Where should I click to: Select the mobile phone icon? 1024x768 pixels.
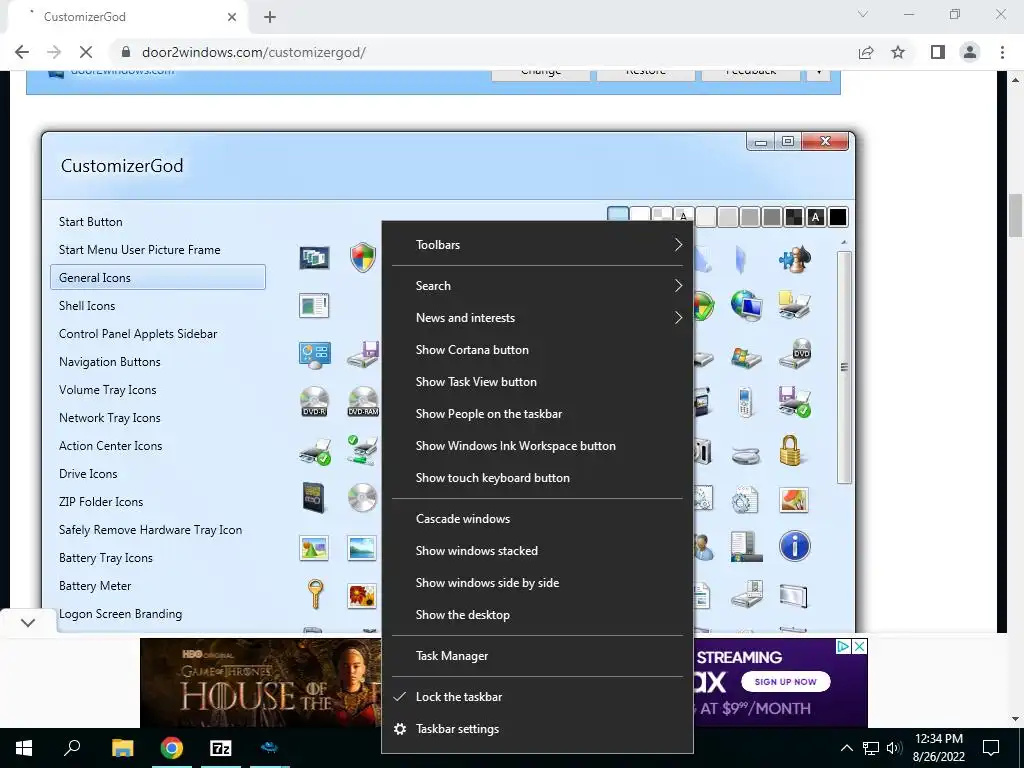745,402
